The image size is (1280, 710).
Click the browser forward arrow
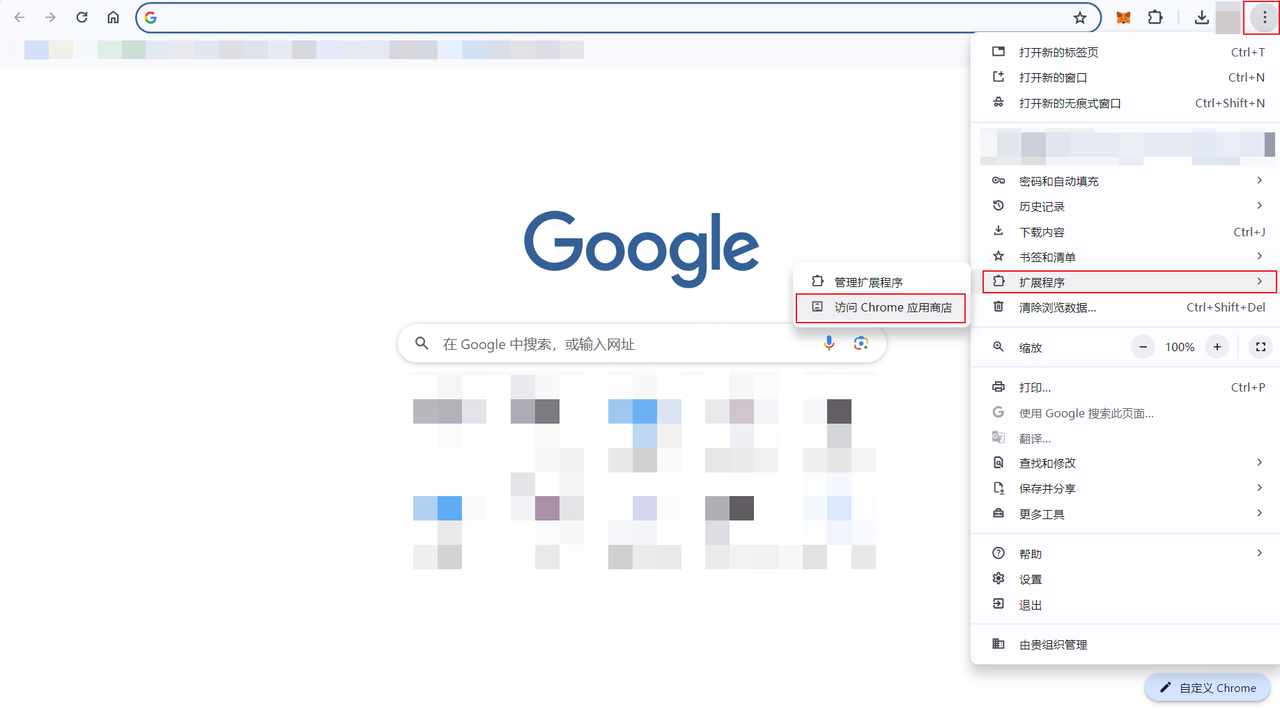pos(50,17)
